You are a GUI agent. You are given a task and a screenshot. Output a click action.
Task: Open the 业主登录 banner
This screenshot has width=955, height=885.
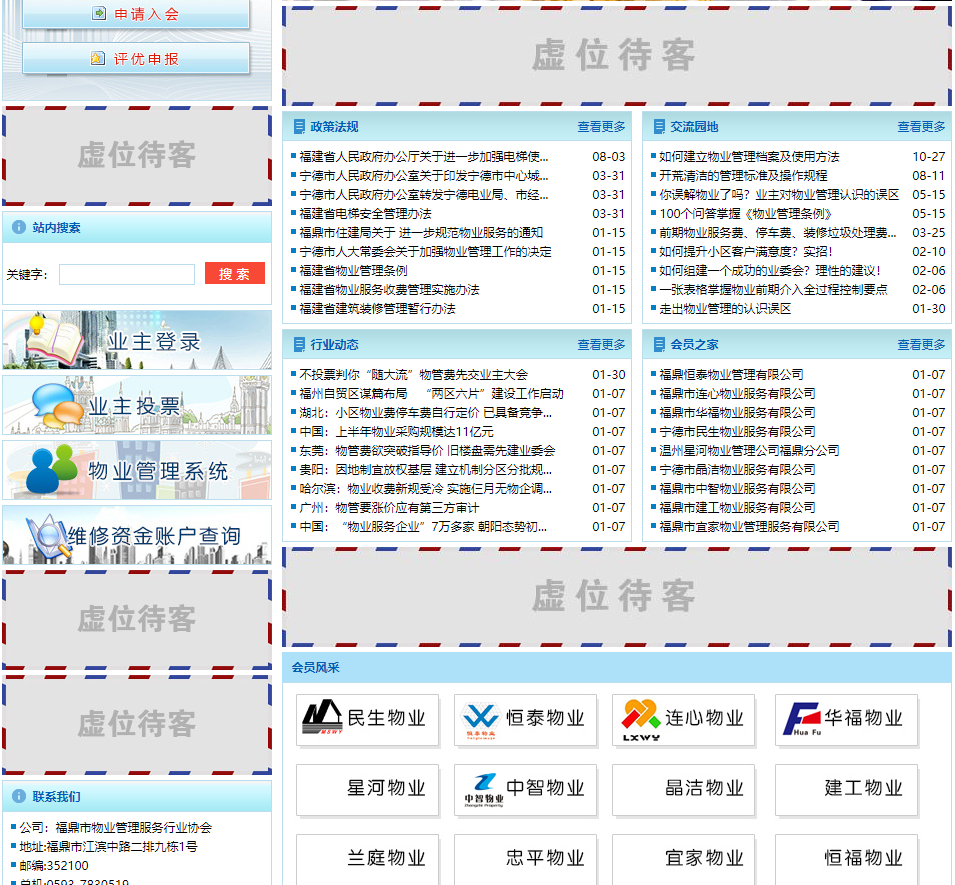coord(137,340)
